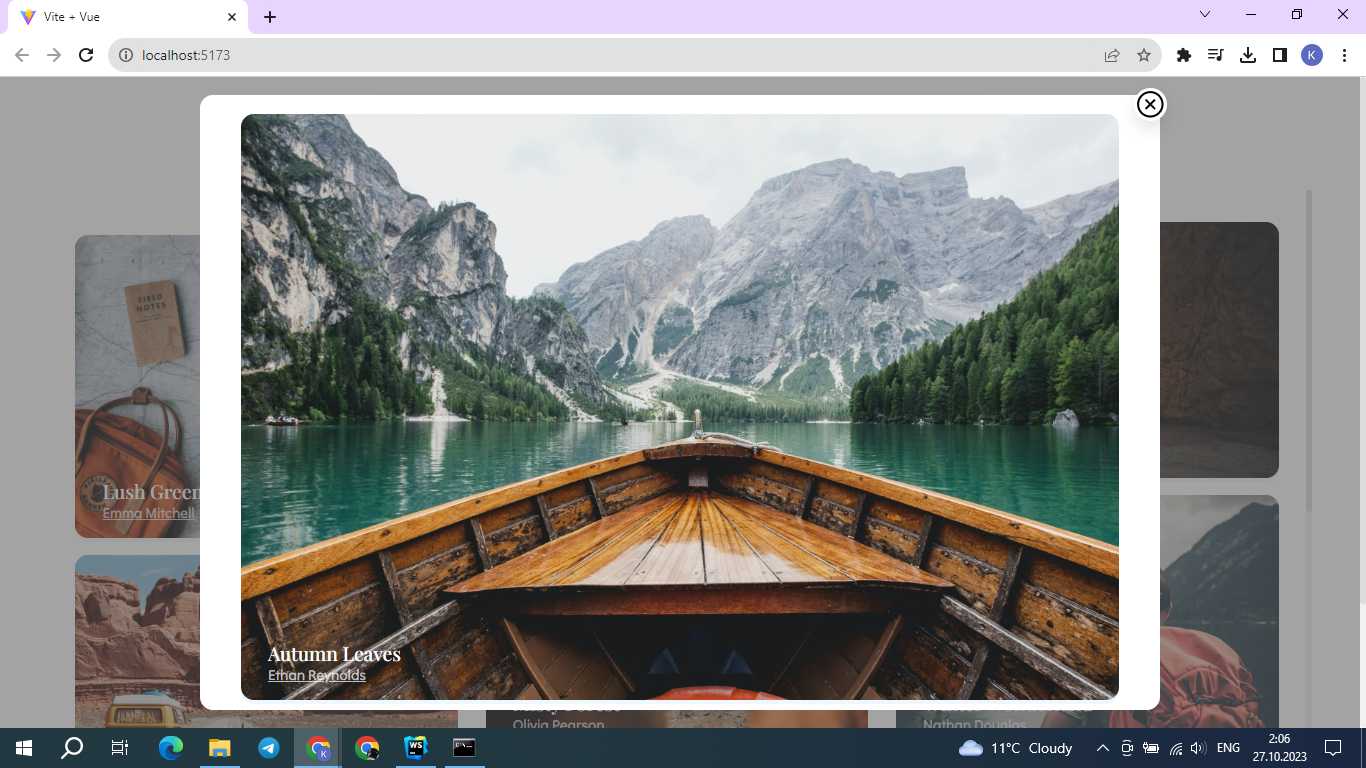Screen dimensions: 1366x768
Task: Visit Emma Mitchell's profile link
Action: [x=150, y=512]
